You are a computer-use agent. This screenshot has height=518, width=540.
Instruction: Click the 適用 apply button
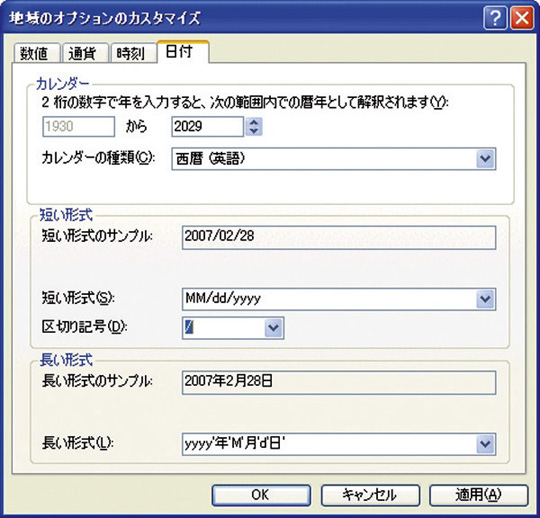(x=478, y=495)
